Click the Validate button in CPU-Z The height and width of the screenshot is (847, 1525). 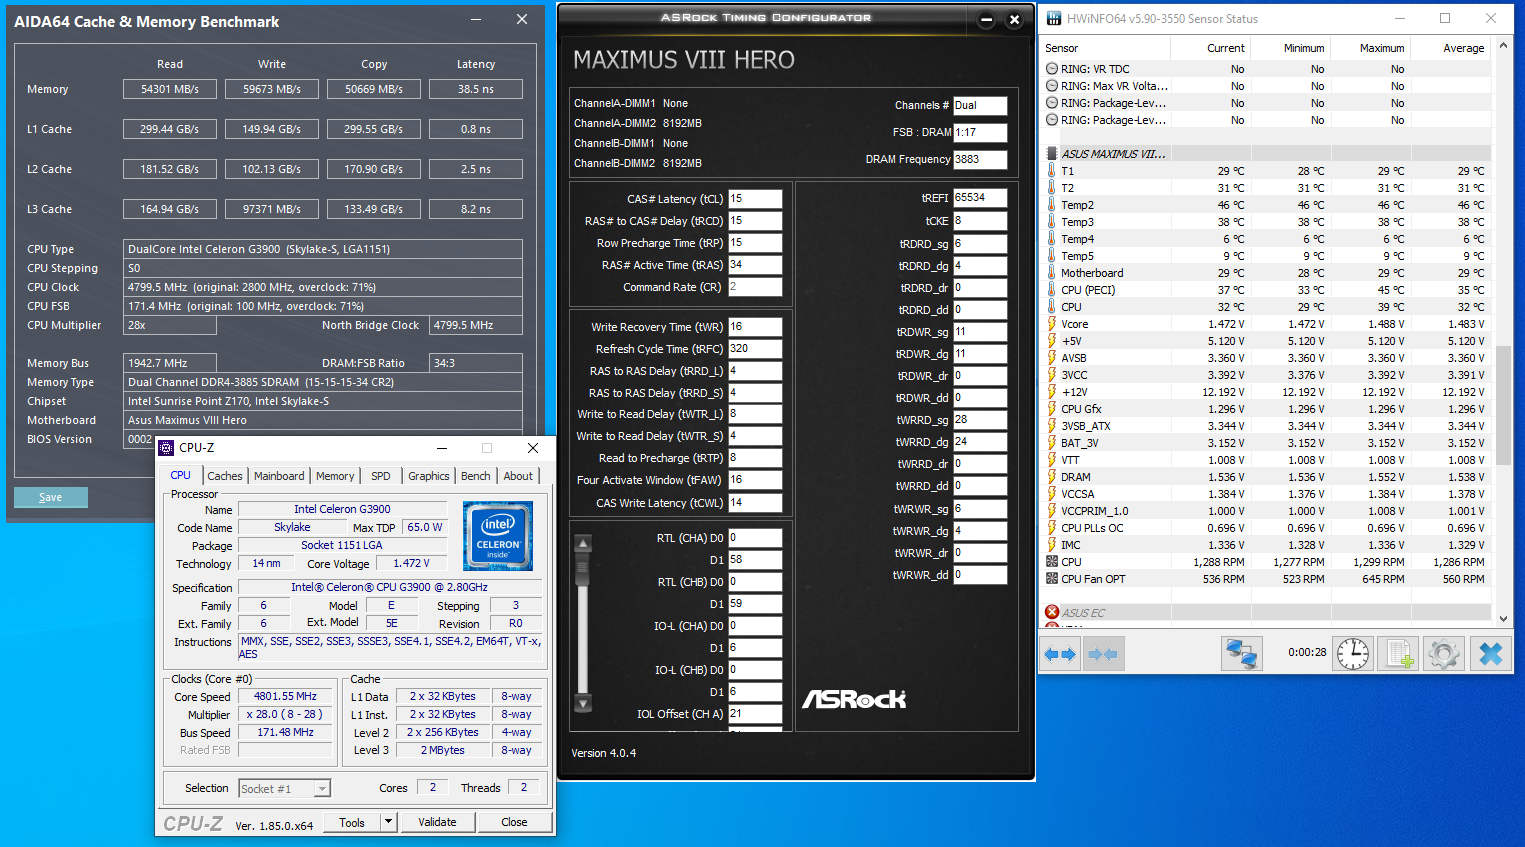click(x=437, y=822)
